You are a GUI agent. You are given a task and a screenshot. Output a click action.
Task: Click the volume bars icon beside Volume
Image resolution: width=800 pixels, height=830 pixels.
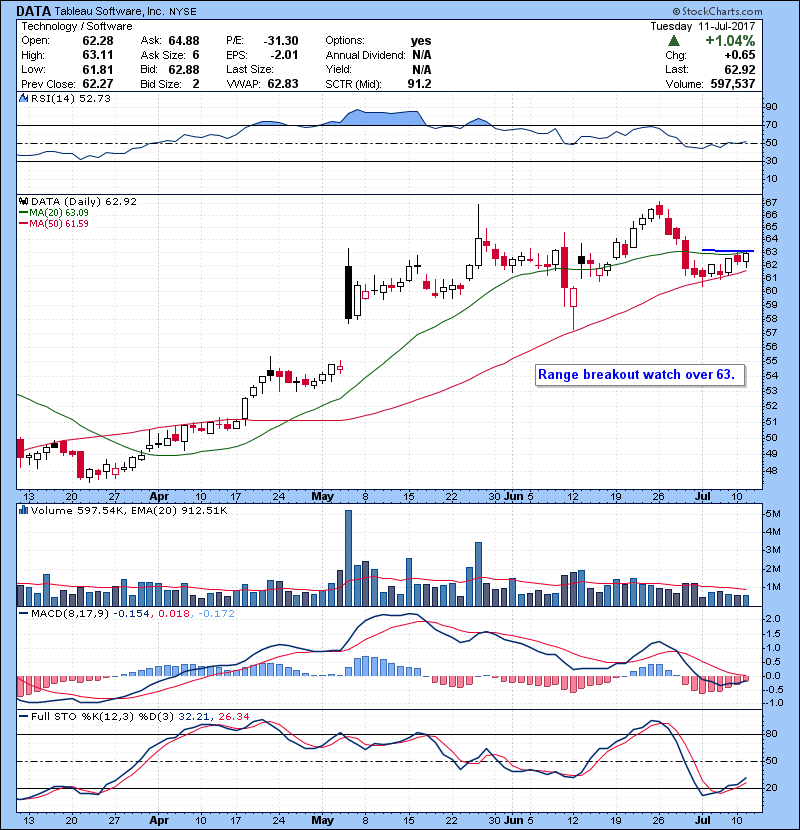pos(23,510)
